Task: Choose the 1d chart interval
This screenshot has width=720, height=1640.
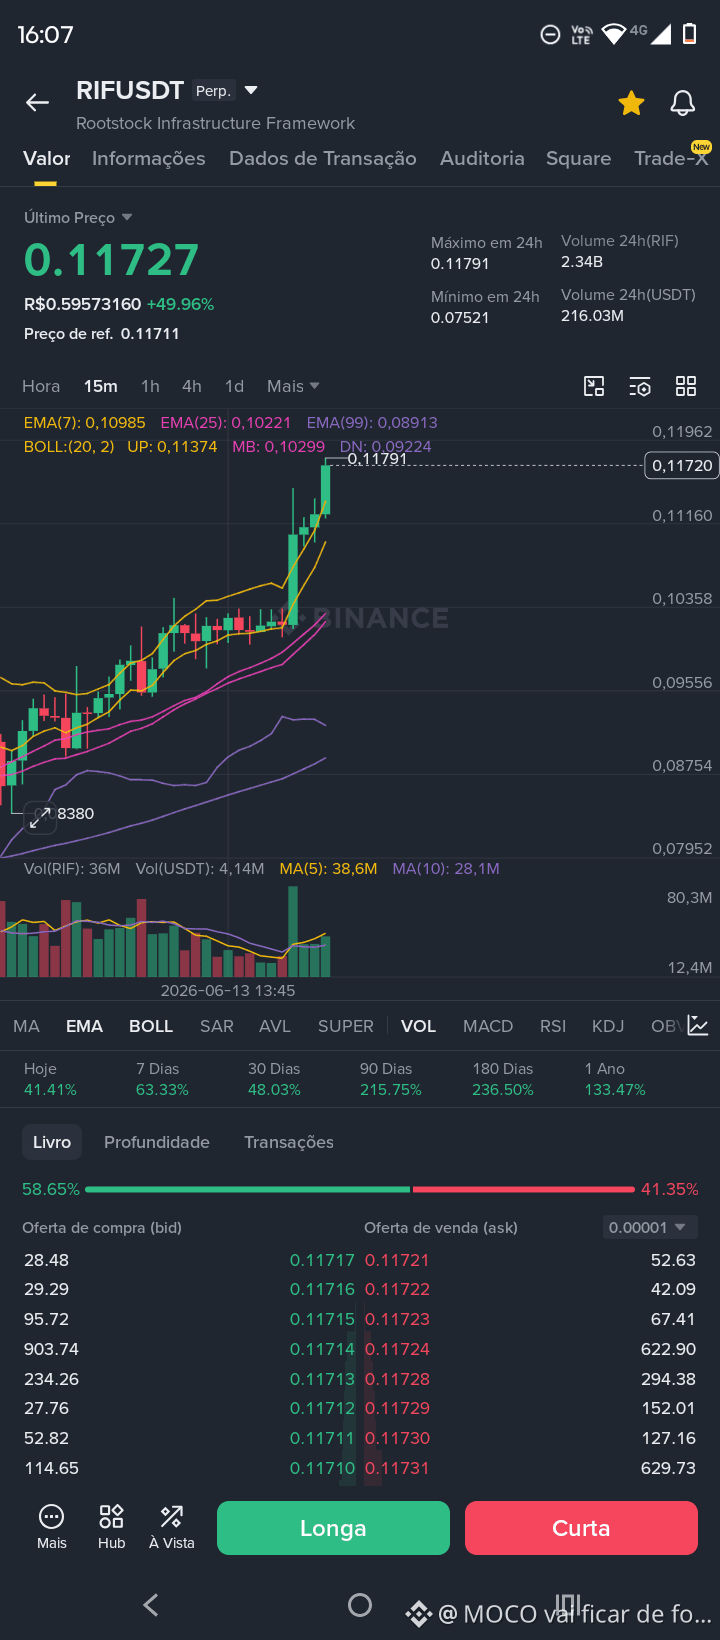Action: [x=234, y=386]
